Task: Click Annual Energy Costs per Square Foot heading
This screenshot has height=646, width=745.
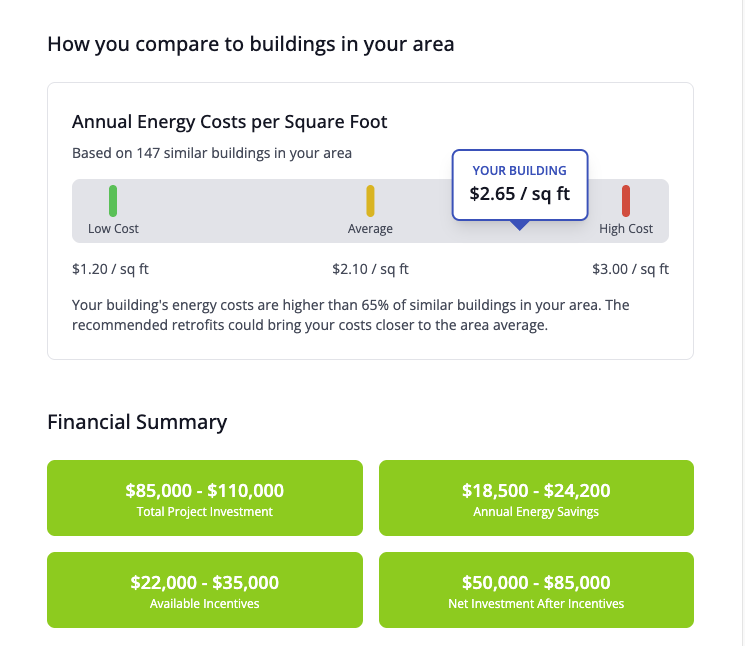Action: 229,123
